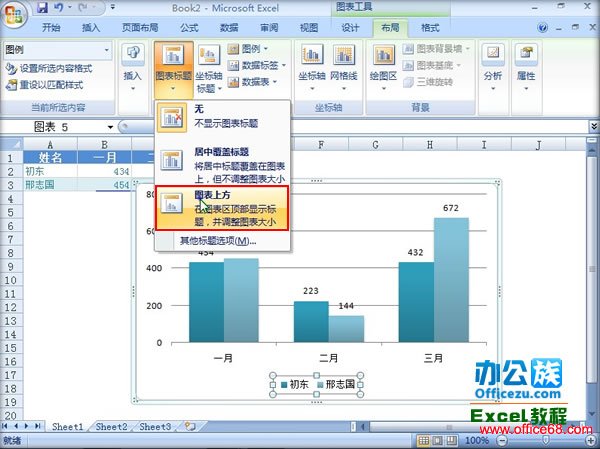Viewport: 600px width, 449px height.
Task: Select cell A2 with 初东
Action: [x=50, y=171]
